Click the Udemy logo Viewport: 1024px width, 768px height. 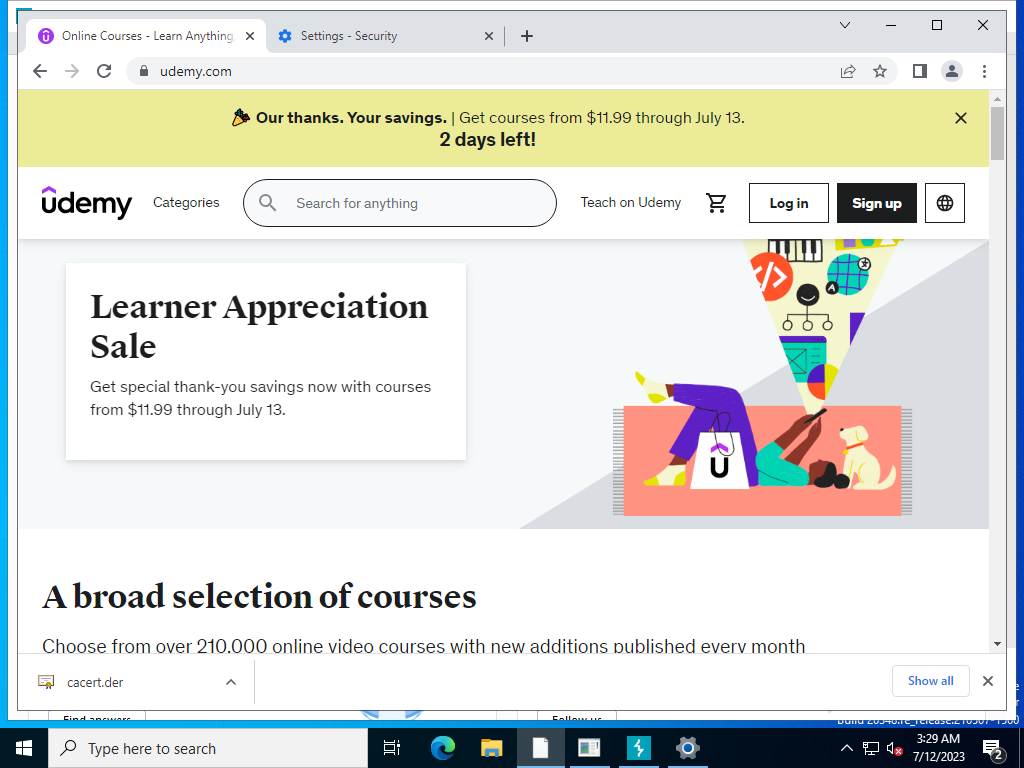[x=86, y=202]
